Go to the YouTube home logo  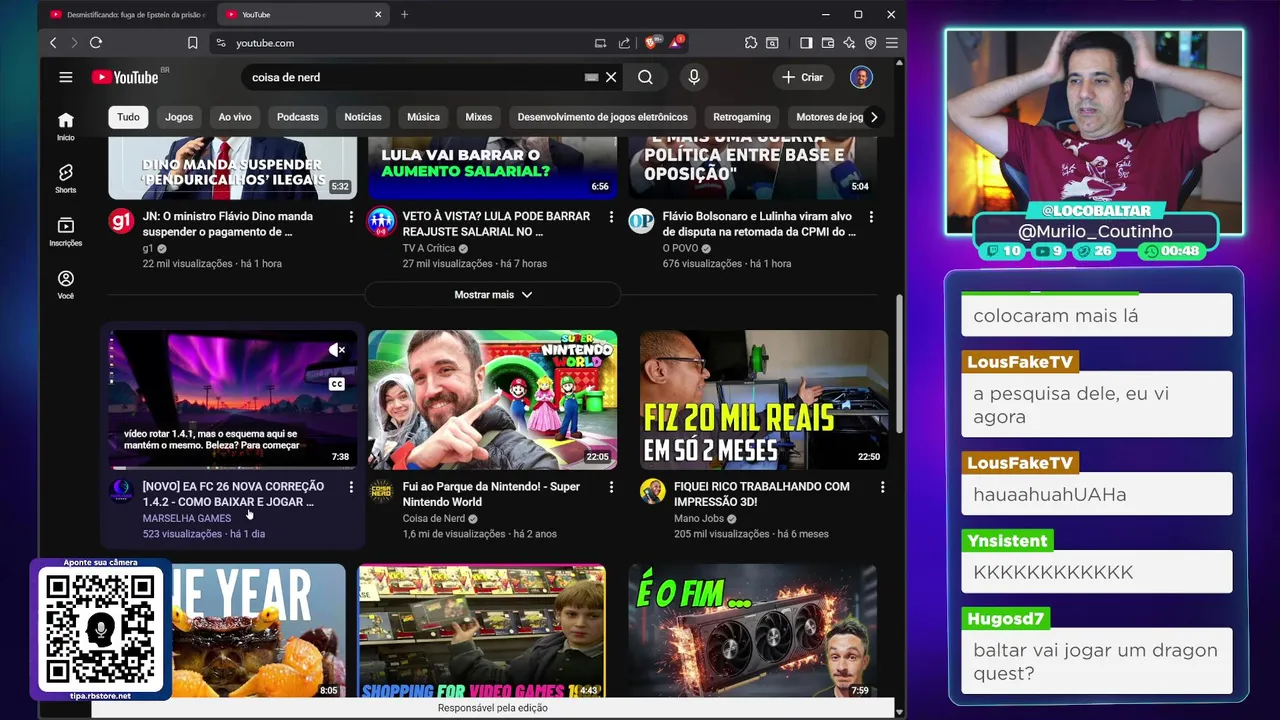125,77
